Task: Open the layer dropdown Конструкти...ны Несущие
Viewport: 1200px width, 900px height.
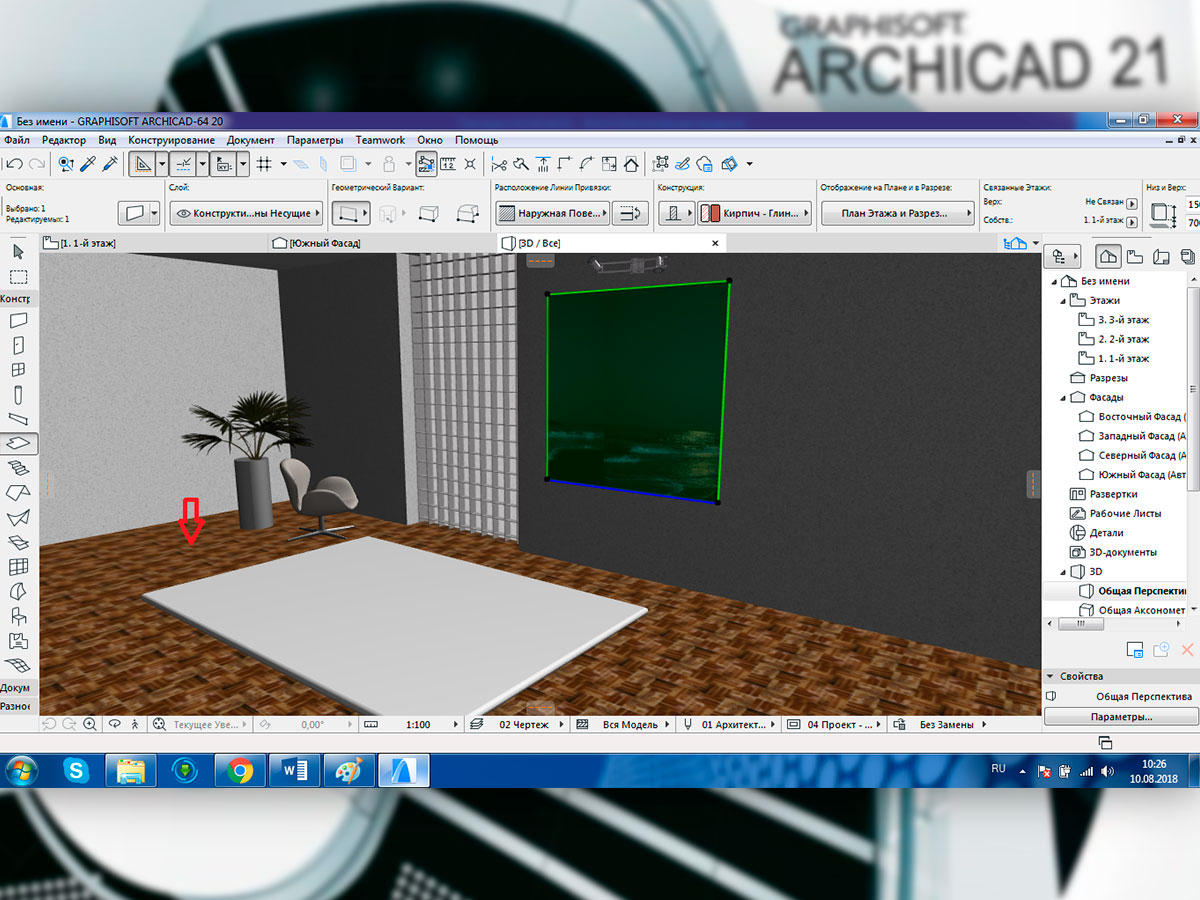Action: point(246,213)
